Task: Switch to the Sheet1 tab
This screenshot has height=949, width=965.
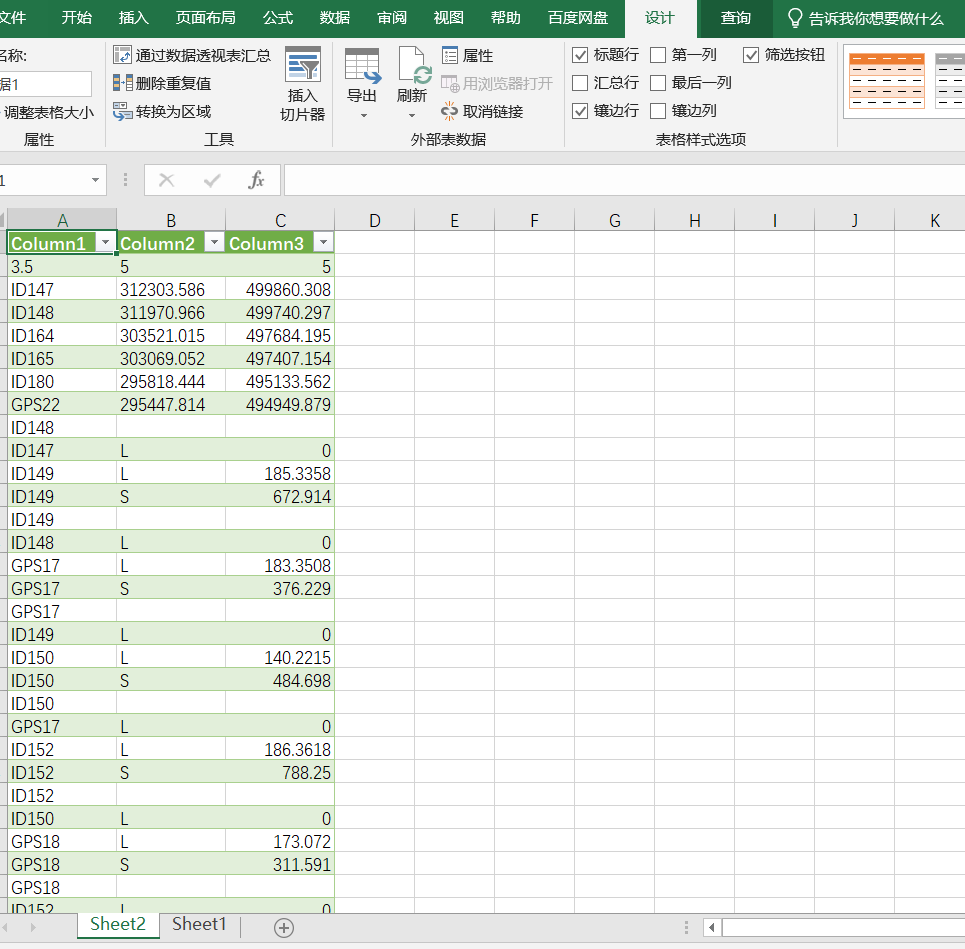Action: (199, 925)
